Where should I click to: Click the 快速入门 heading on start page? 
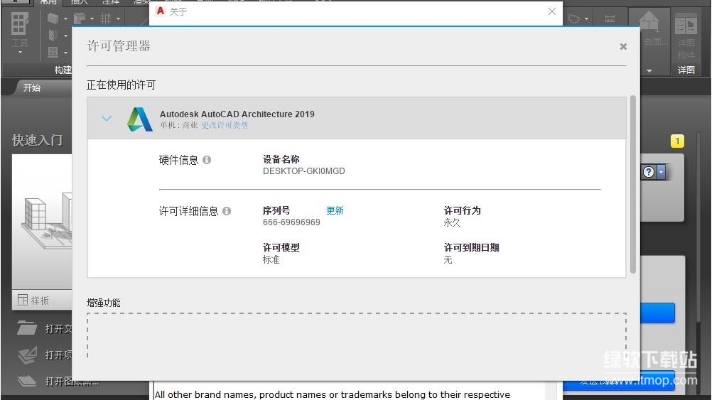point(38,140)
